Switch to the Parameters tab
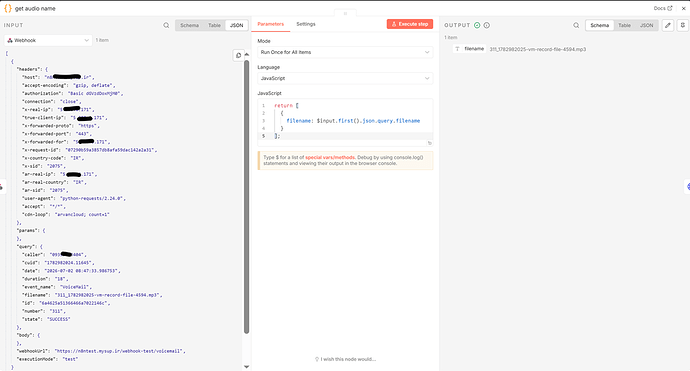Screen dimensions: 690x371 [271, 24]
